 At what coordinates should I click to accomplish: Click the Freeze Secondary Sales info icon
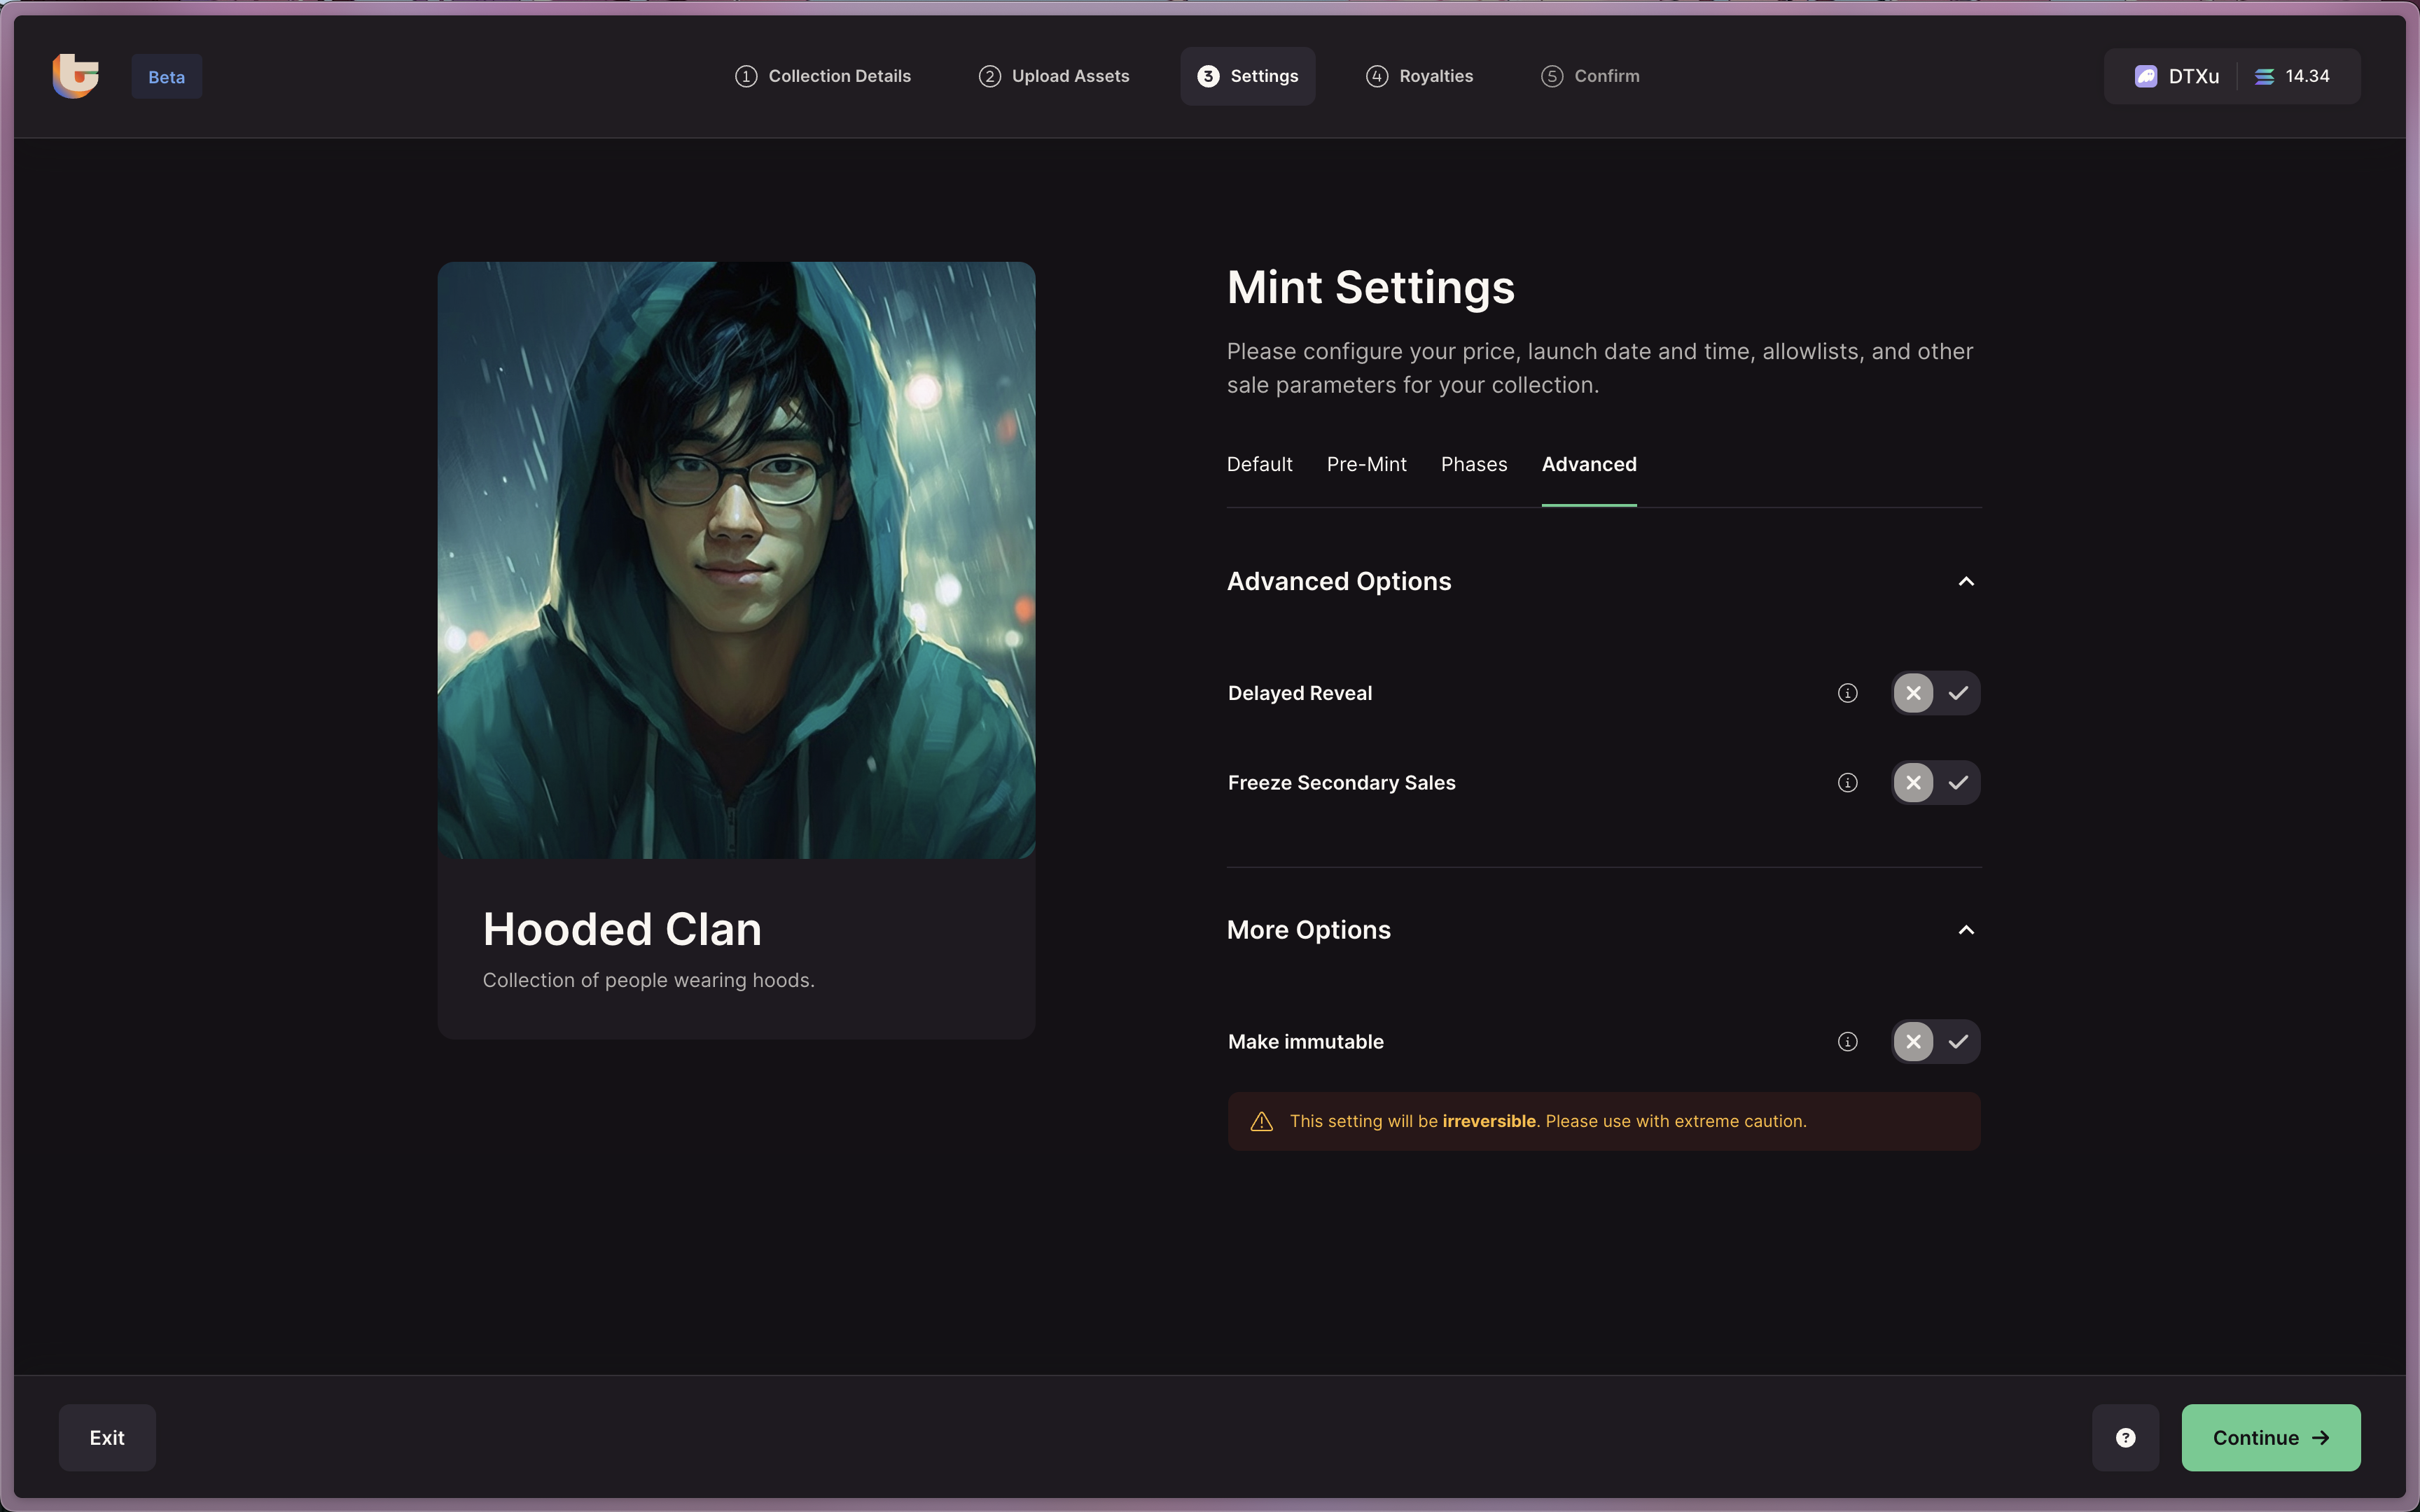[1847, 783]
